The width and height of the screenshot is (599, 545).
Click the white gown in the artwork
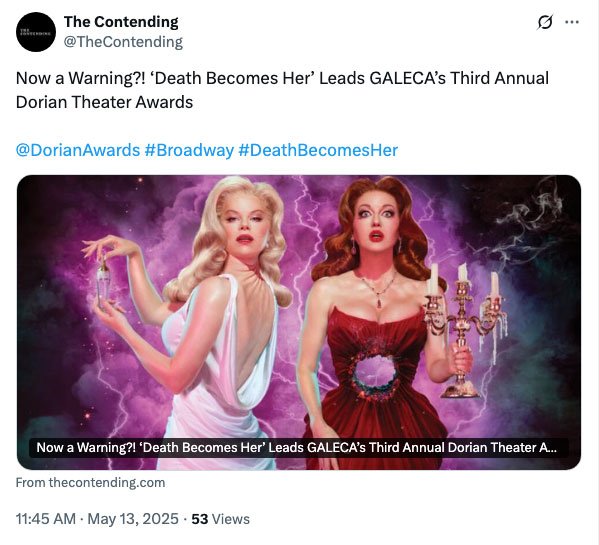click(220, 374)
